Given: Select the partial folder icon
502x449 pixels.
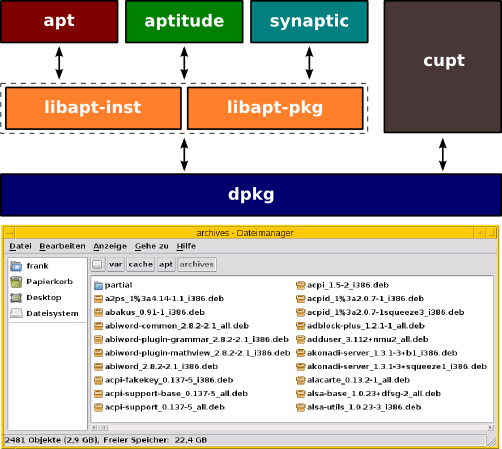Looking at the screenshot, I should click(98, 285).
